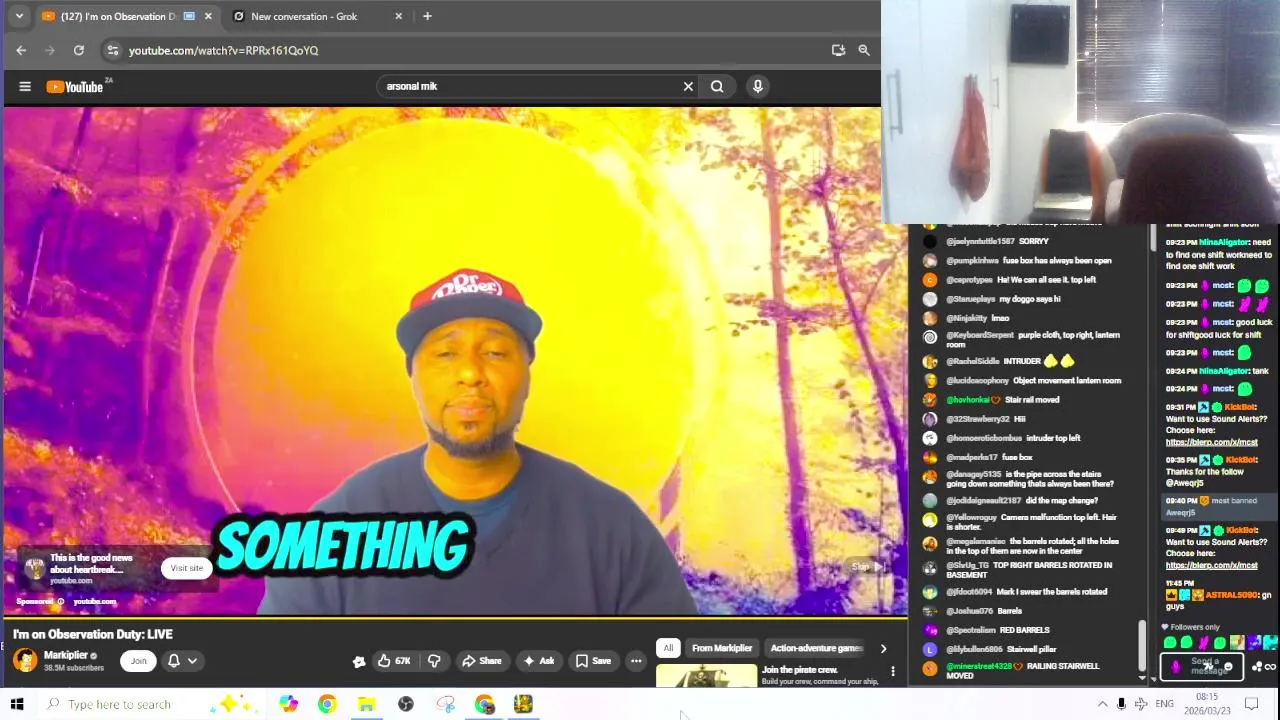Viewport: 1280px width, 720px height.
Task: Open options for the pirate crew ad
Action: point(893,672)
